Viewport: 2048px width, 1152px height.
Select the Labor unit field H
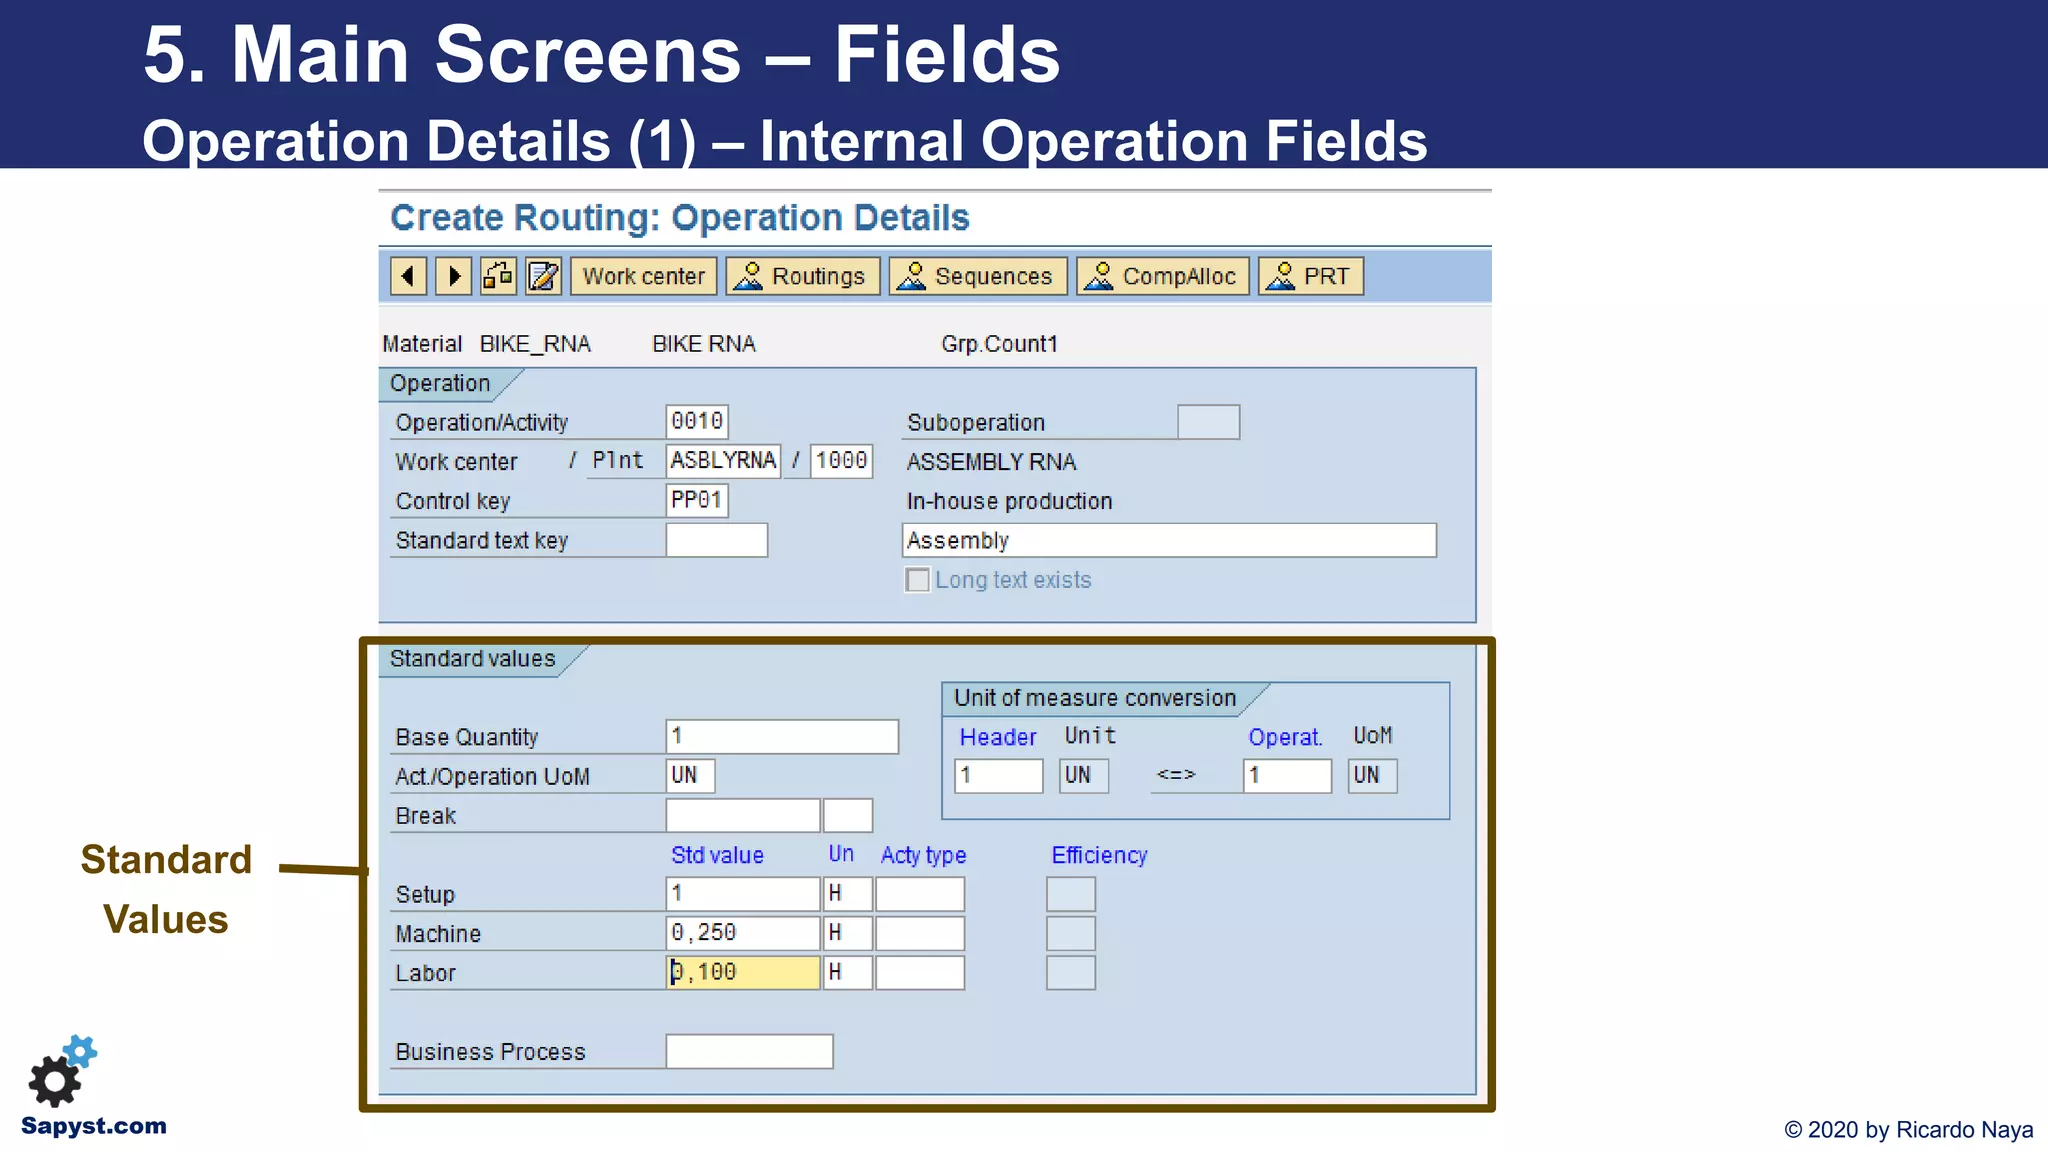pyautogui.click(x=848, y=972)
